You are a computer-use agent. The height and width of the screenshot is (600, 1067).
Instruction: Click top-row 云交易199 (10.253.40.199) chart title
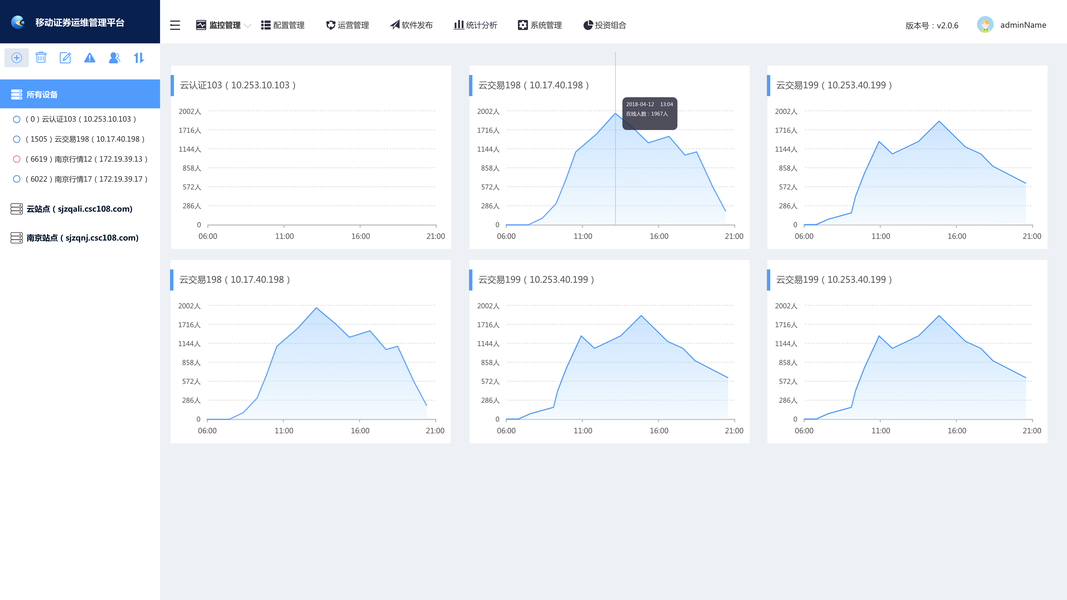(834, 85)
